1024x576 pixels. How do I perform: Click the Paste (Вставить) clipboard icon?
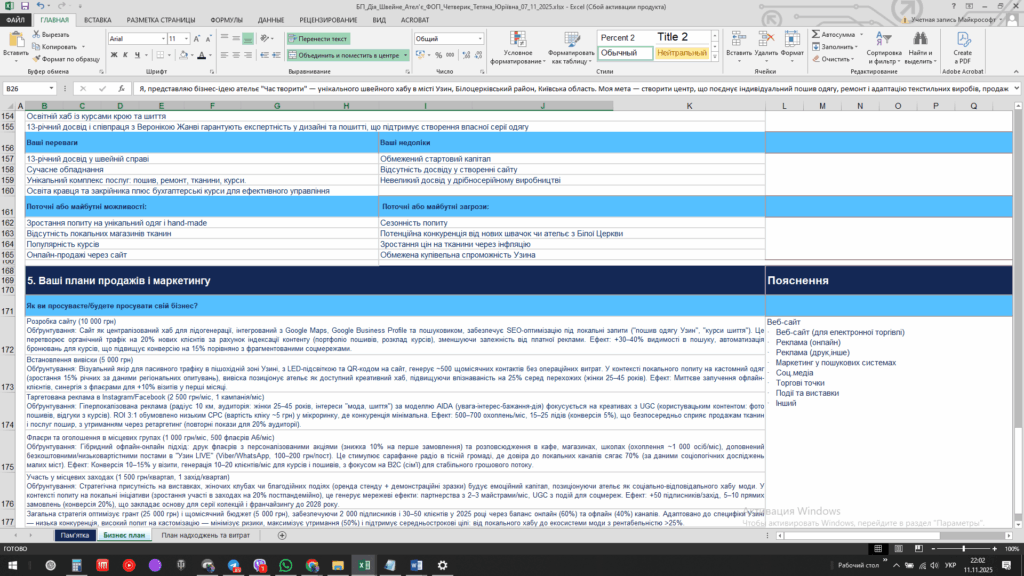[15, 40]
